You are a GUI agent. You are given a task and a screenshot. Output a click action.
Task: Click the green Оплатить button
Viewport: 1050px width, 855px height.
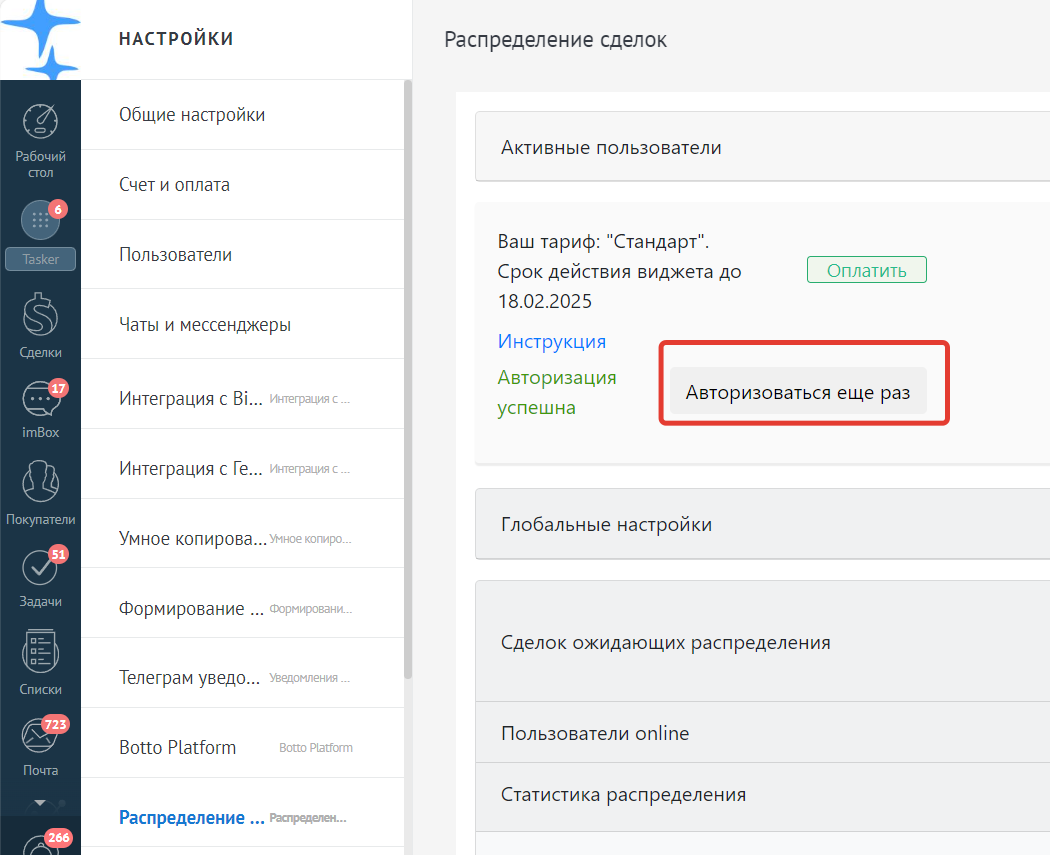pos(867,270)
